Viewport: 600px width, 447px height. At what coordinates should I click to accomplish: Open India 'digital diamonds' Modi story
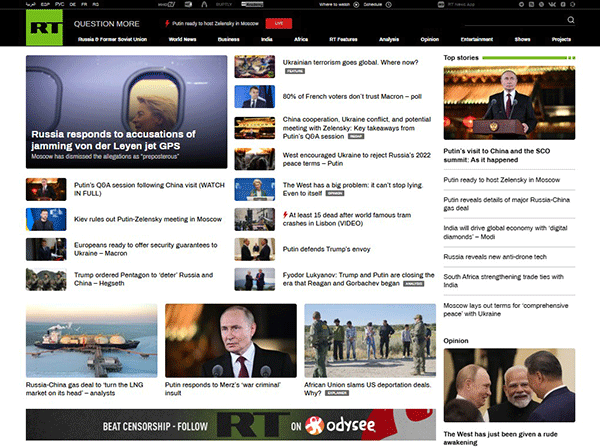505,232
